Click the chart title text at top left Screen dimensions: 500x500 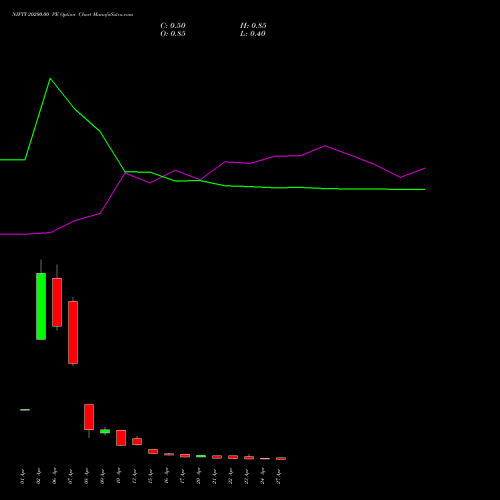(72, 15)
